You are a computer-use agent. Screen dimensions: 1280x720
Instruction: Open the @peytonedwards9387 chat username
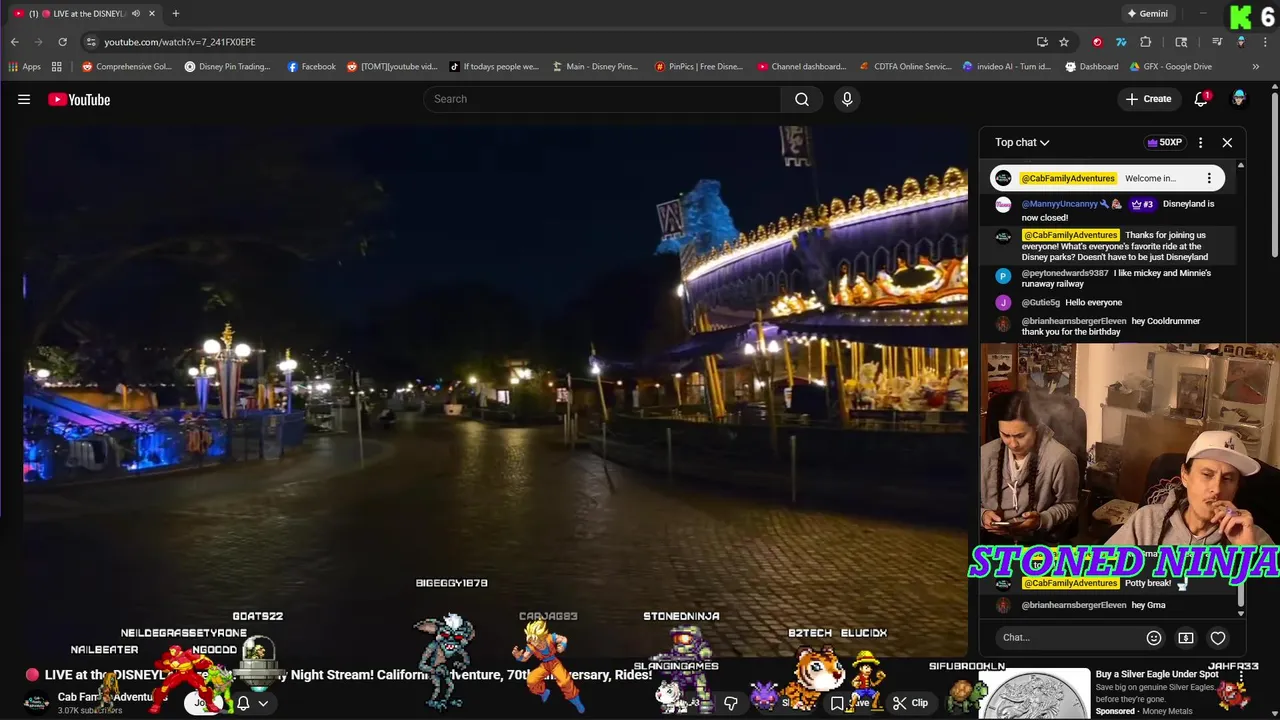(1065, 273)
